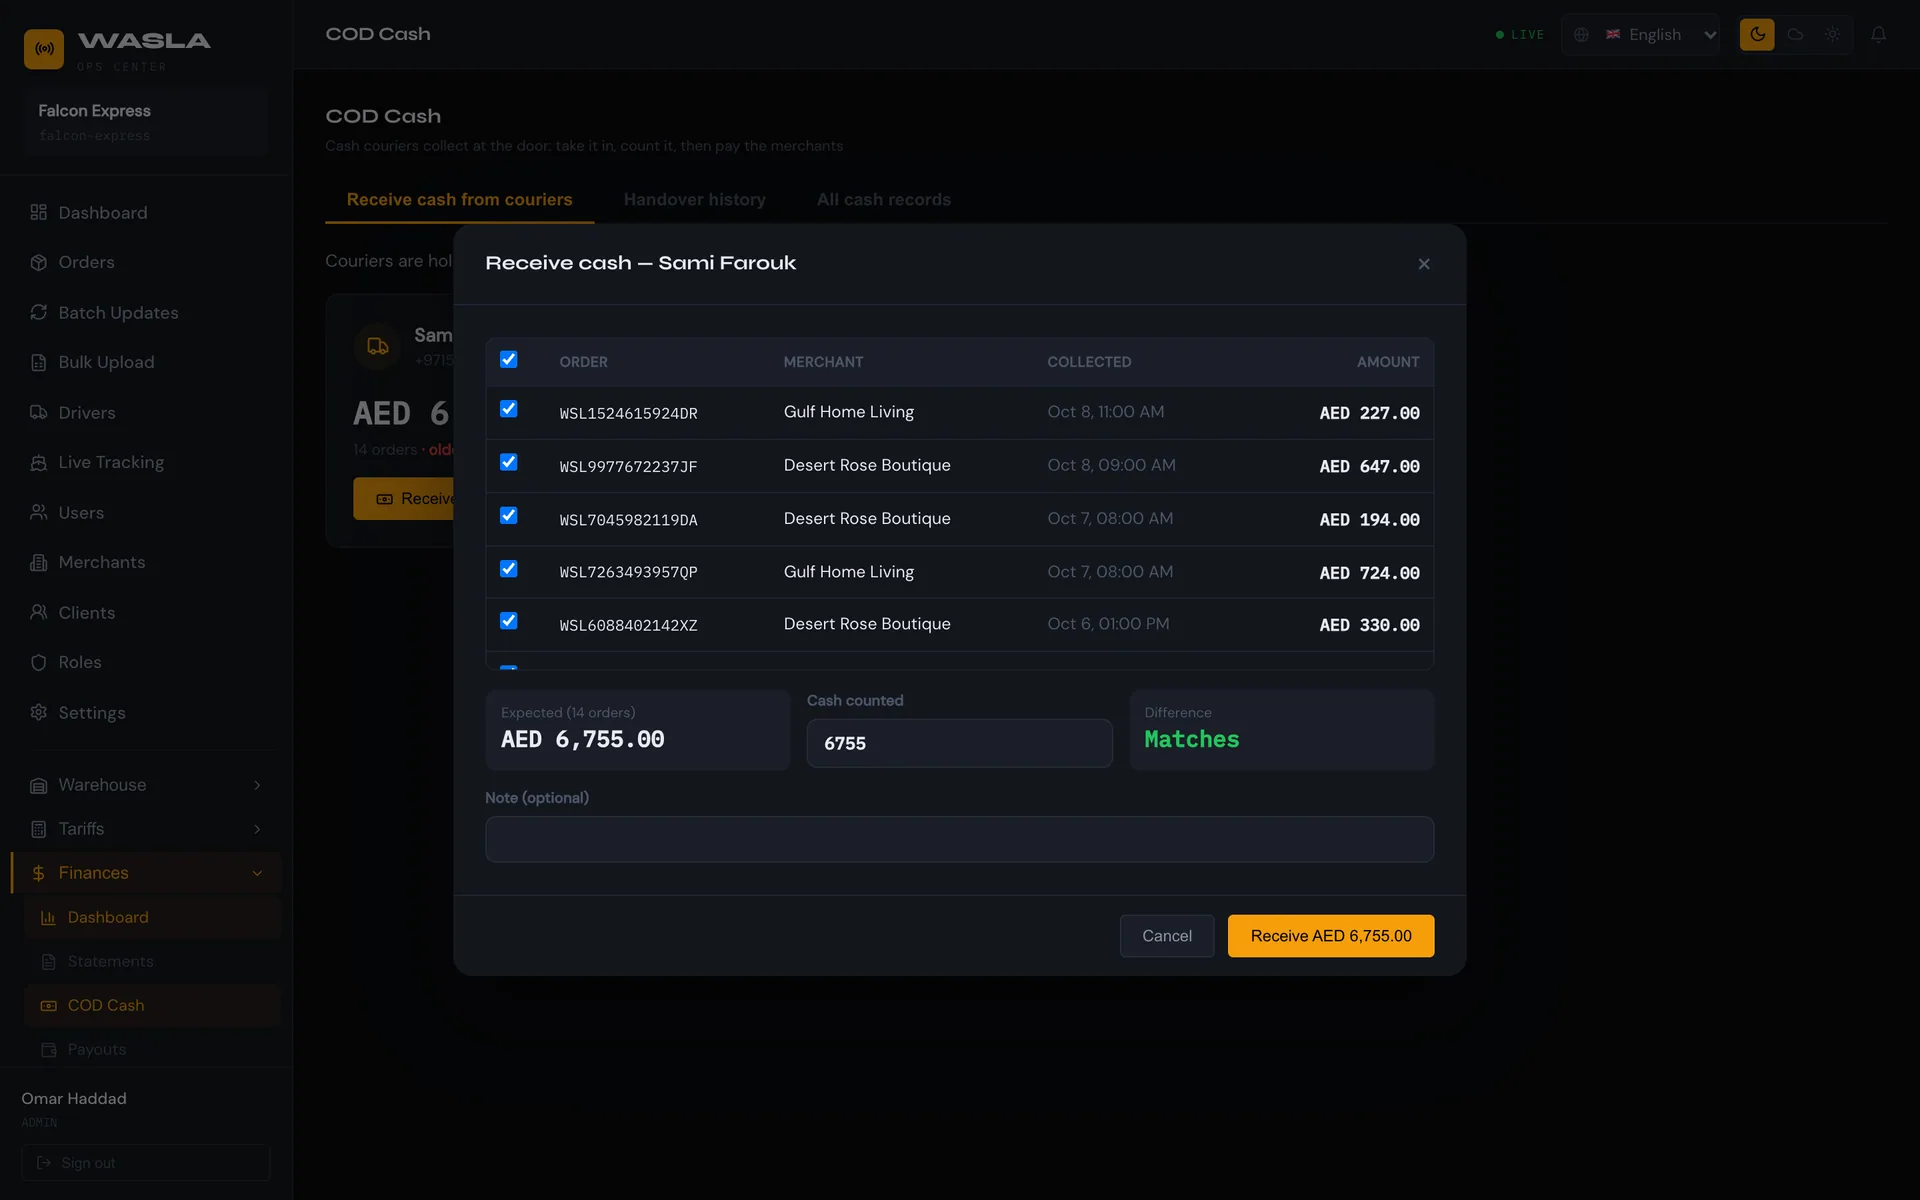
Task: Uncheck order WSL6088402142XZ
Action: pos(509,621)
